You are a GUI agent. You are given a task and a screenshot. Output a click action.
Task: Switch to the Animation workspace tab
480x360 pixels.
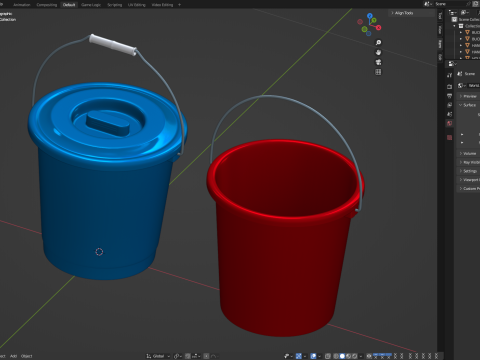[22, 5]
